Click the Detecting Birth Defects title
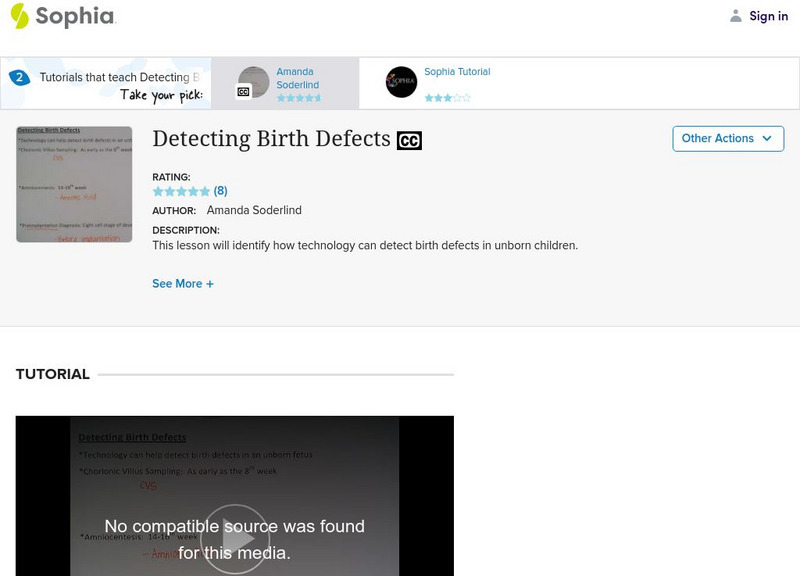This screenshot has width=800, height=576. pyautogui.click(x=271, y=139)
